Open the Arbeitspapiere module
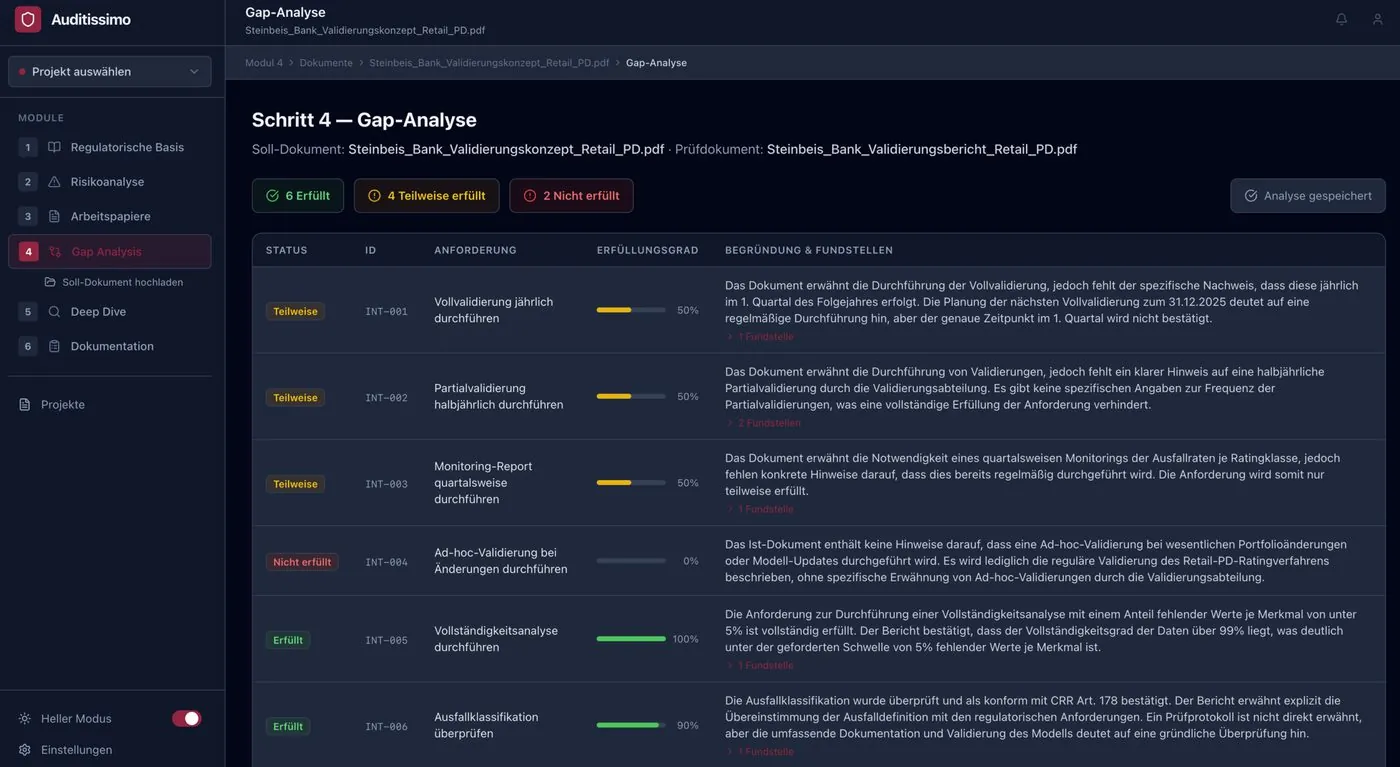The width and height of the screenshot is (1400, 767). pos(110,216)
